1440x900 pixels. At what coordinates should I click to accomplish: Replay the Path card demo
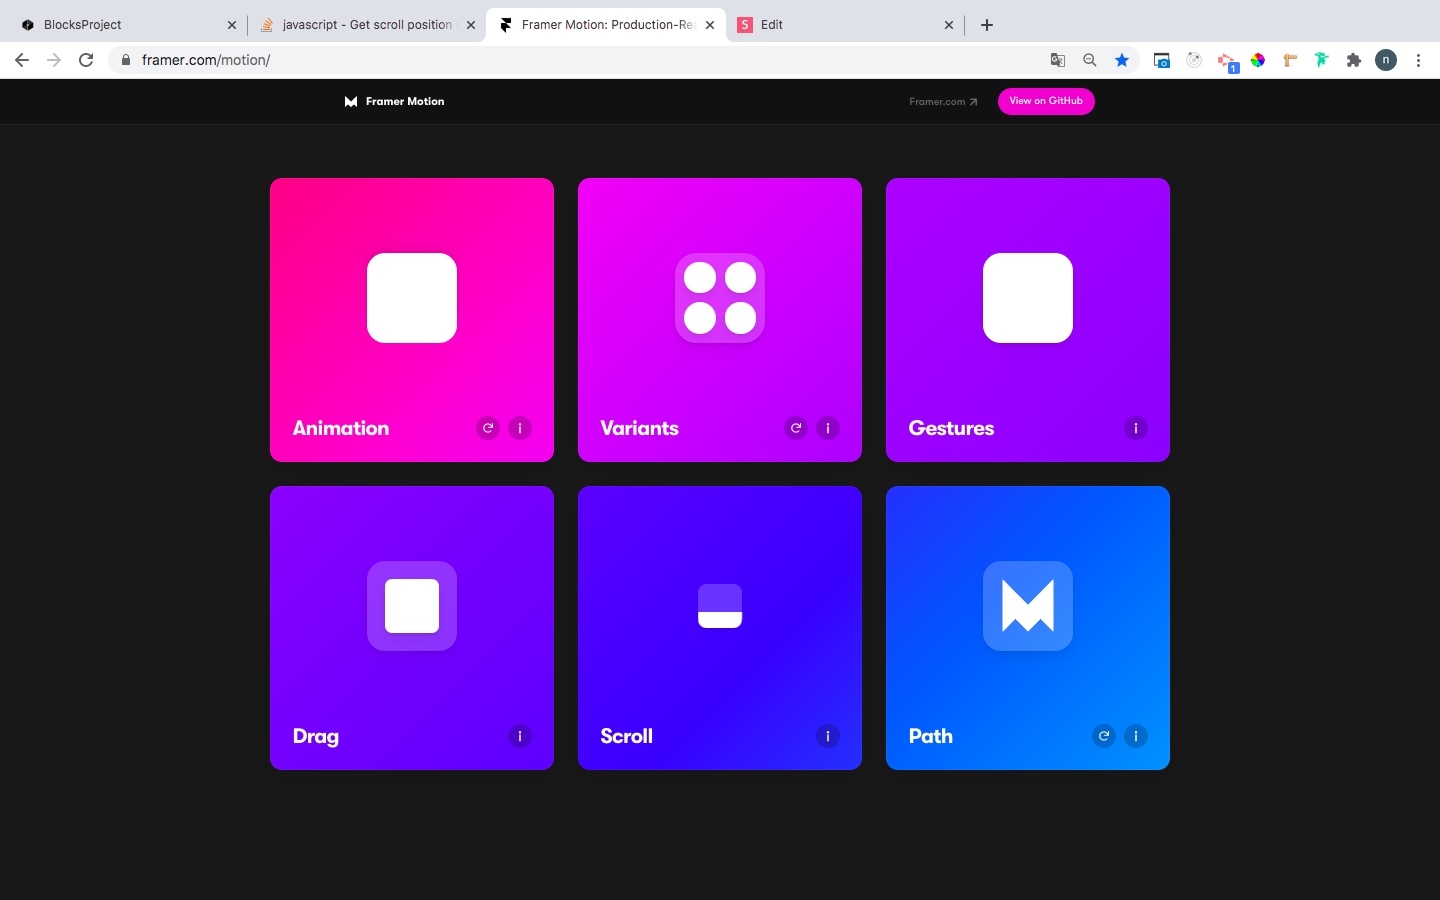1104,736
